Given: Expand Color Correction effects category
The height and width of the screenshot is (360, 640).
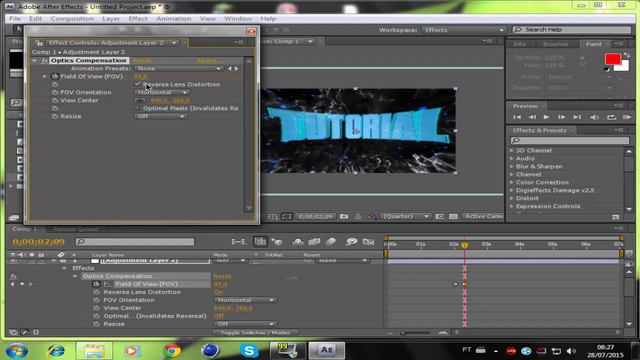Looking at the screenshot, I should coord(512,182).
